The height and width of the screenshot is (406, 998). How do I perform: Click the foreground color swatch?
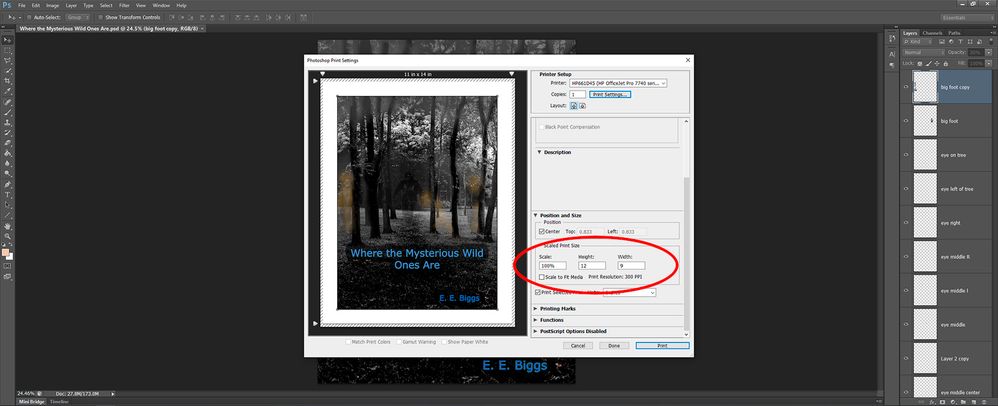[x=5, y=251]
